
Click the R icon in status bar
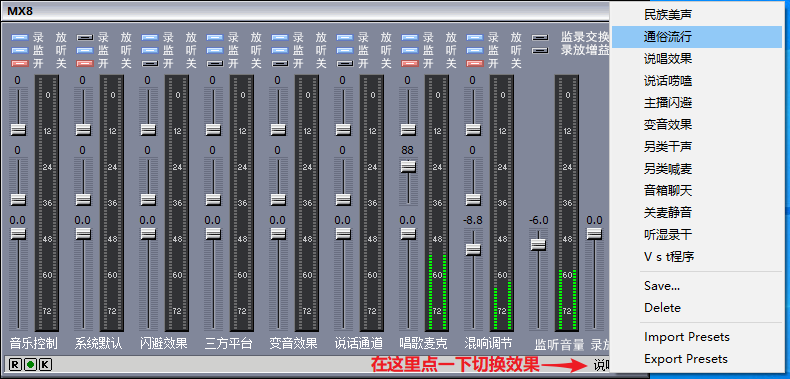pyautogui.click(x=15, y=364)
